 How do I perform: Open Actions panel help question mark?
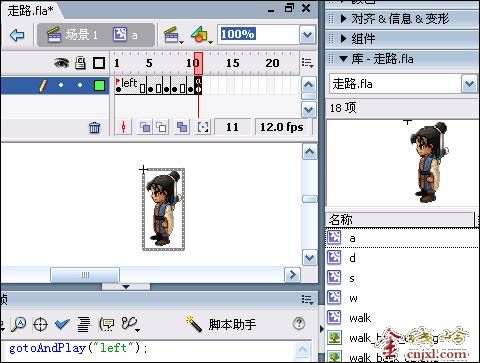pyautogui.click(x=299, y=324)
